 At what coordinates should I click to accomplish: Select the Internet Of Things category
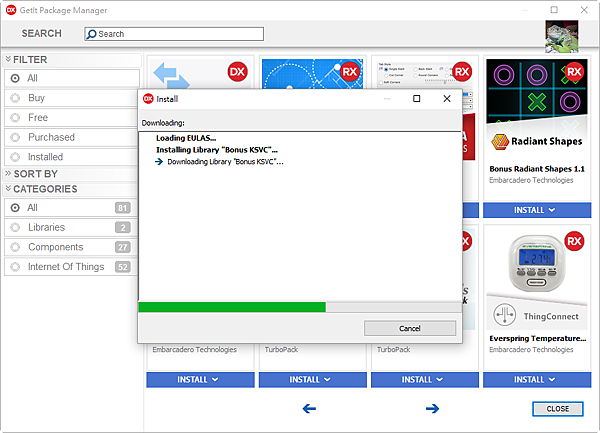(x=69, y=267)
